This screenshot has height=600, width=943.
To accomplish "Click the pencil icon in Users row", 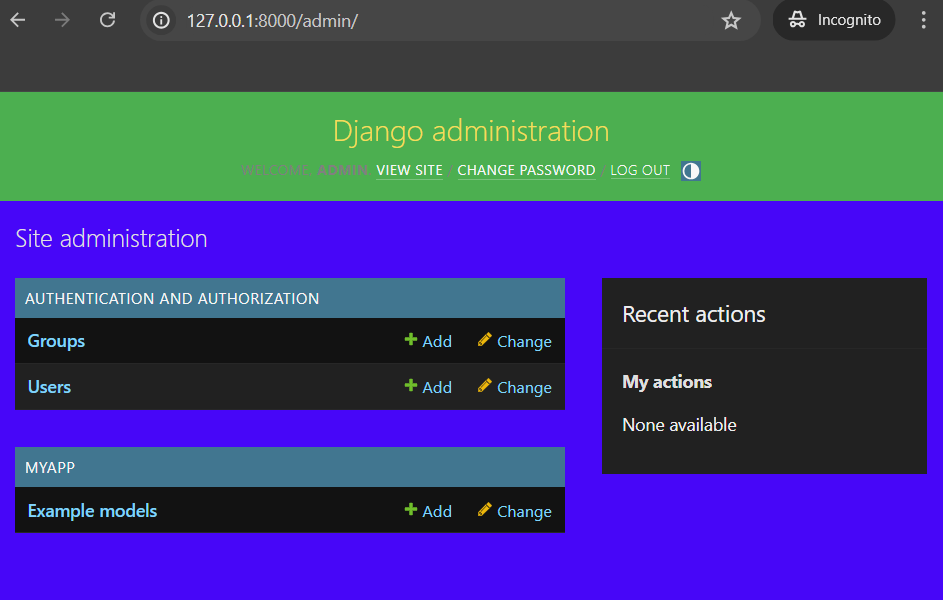I will (485, 385).
